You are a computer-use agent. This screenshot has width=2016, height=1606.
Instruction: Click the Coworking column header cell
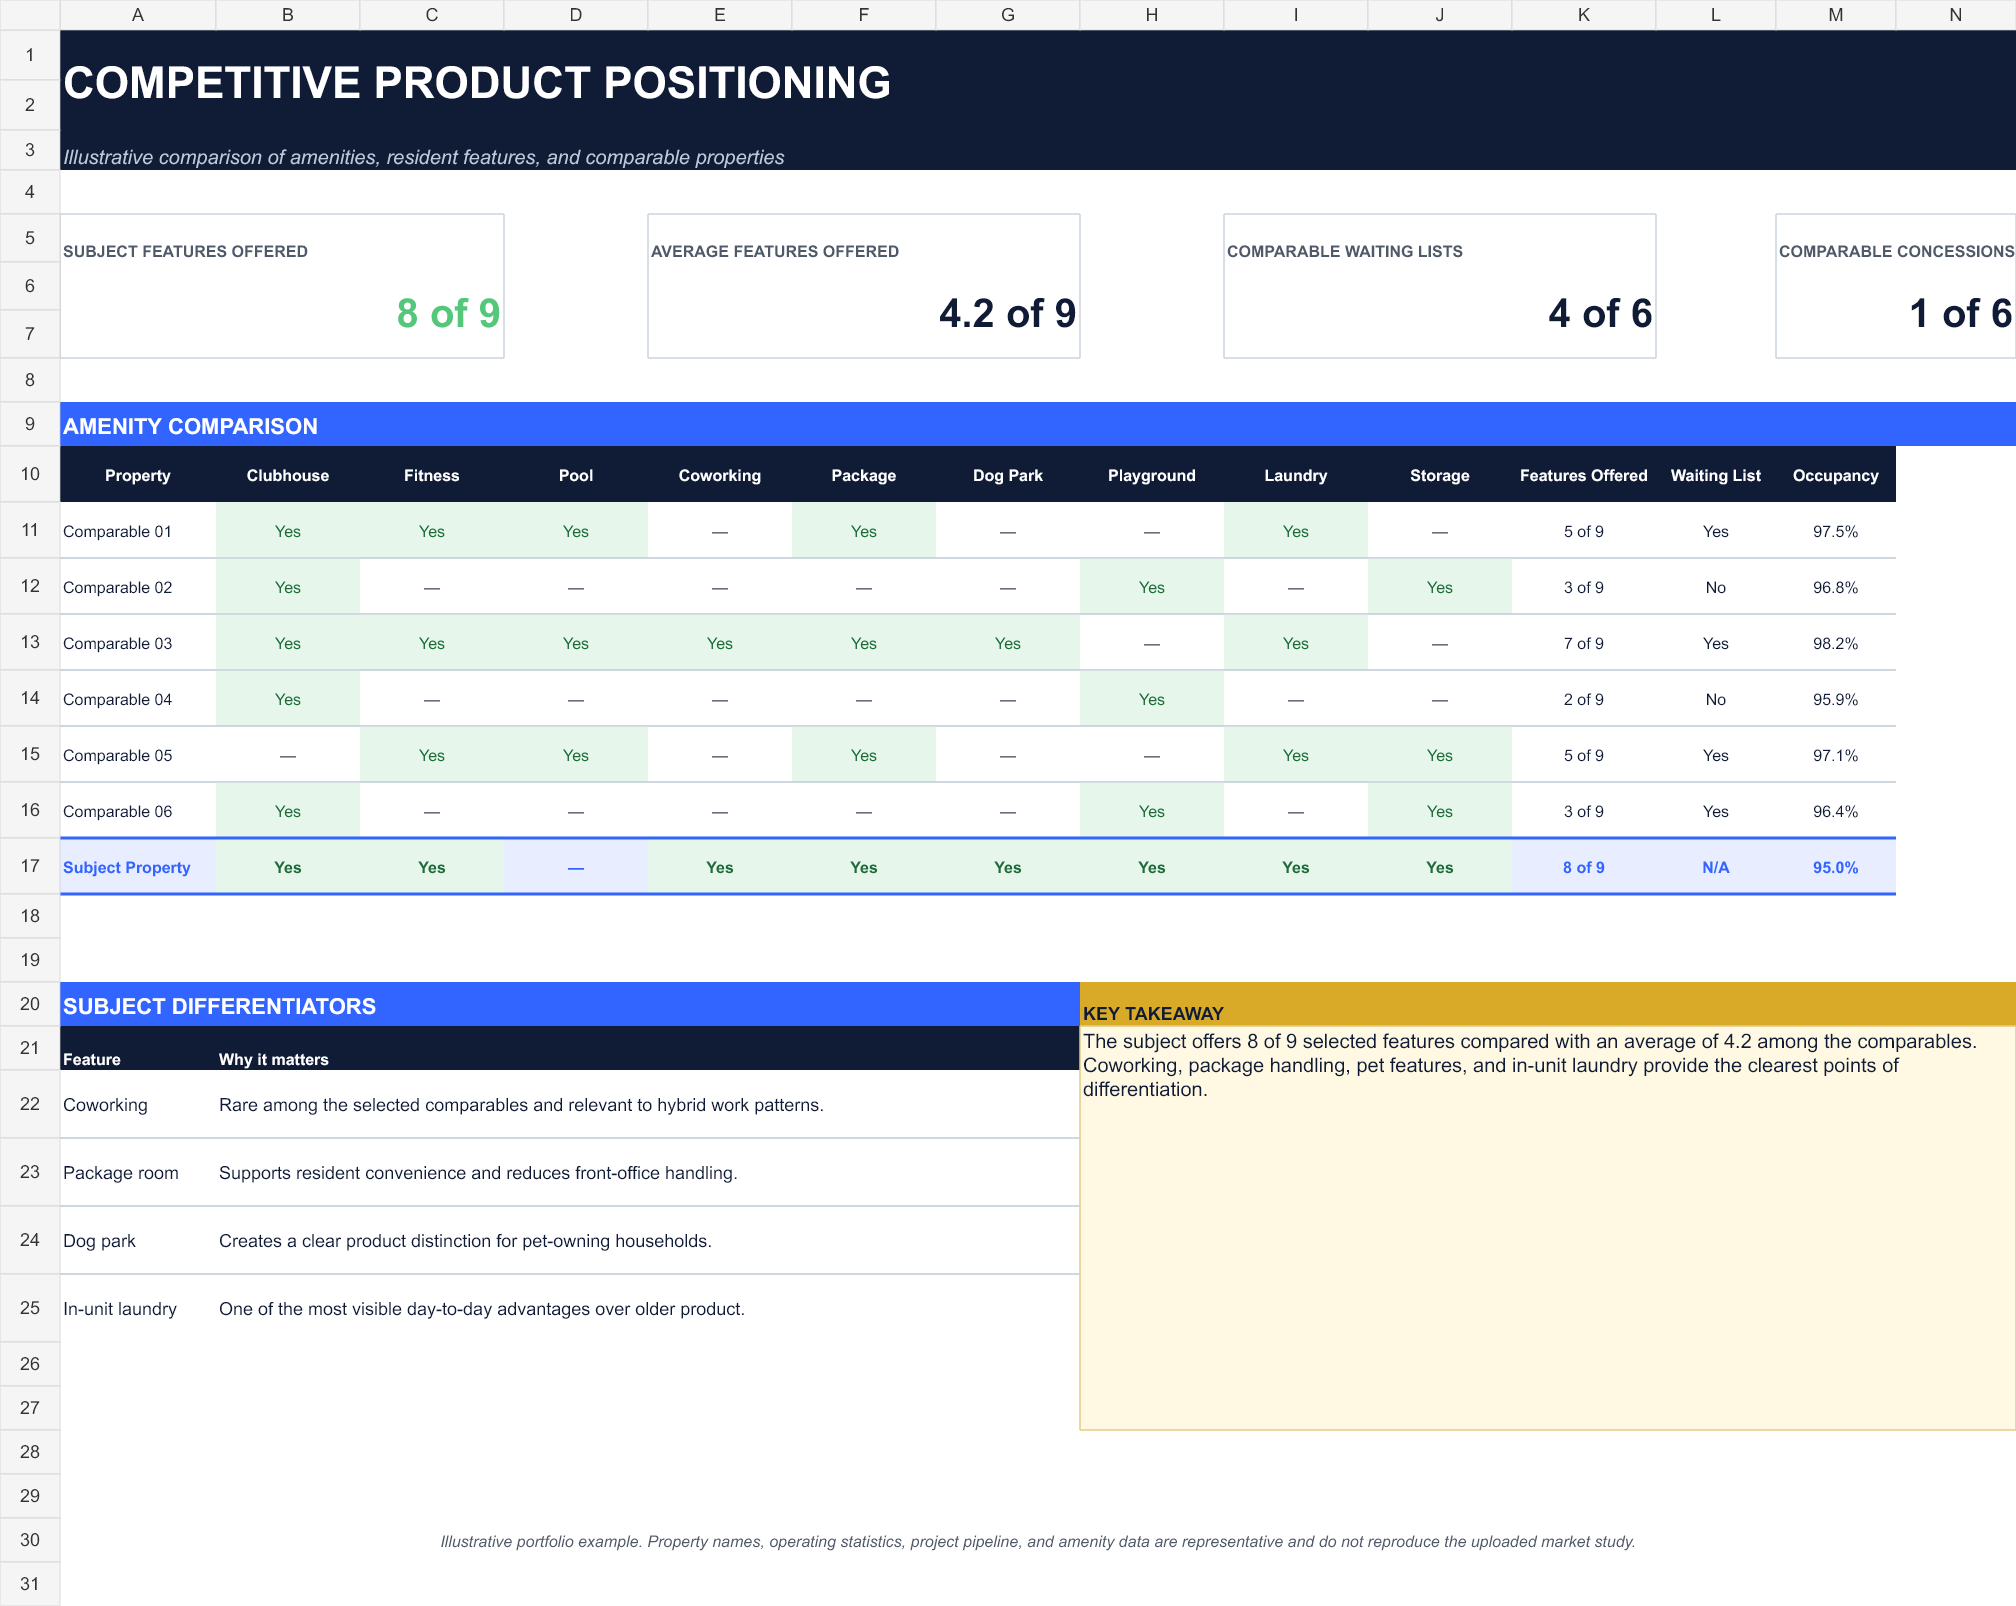(720, 474)
